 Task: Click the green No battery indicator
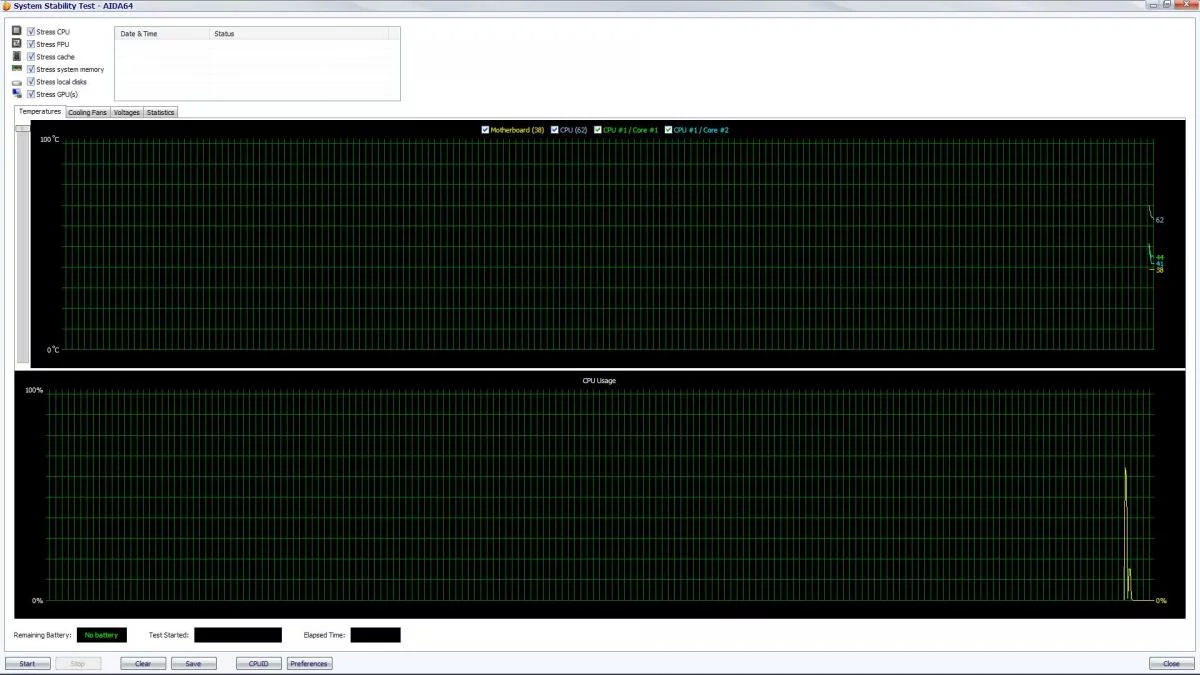[x=101, y=635]
